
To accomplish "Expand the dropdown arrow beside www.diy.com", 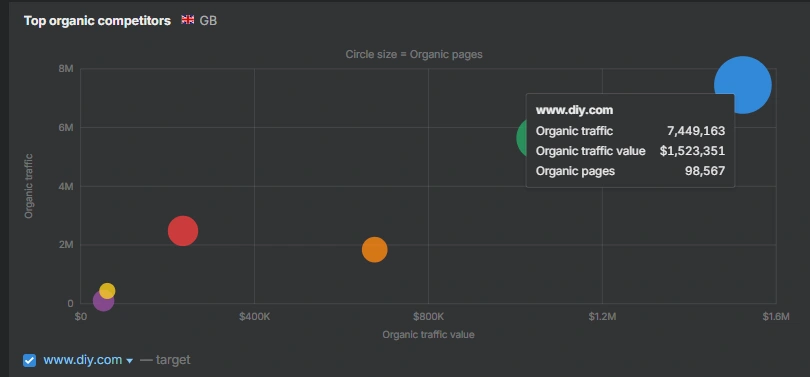I will (130, 361).
